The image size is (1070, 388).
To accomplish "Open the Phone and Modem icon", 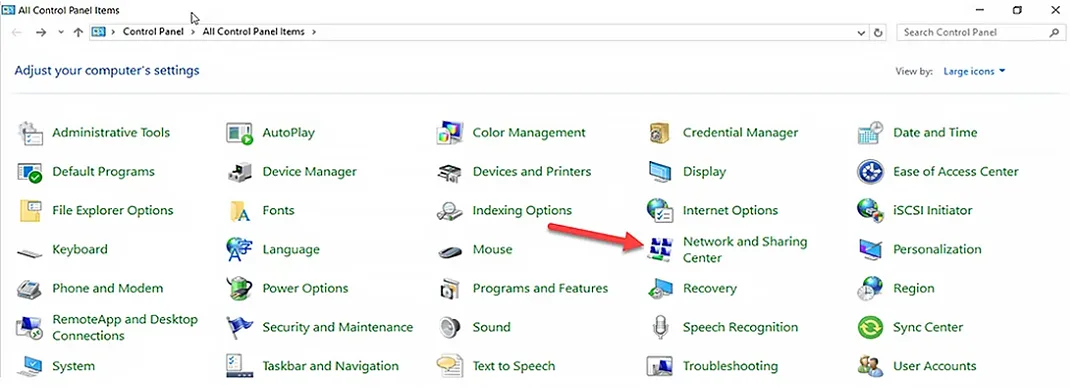I will pos(29,288).
